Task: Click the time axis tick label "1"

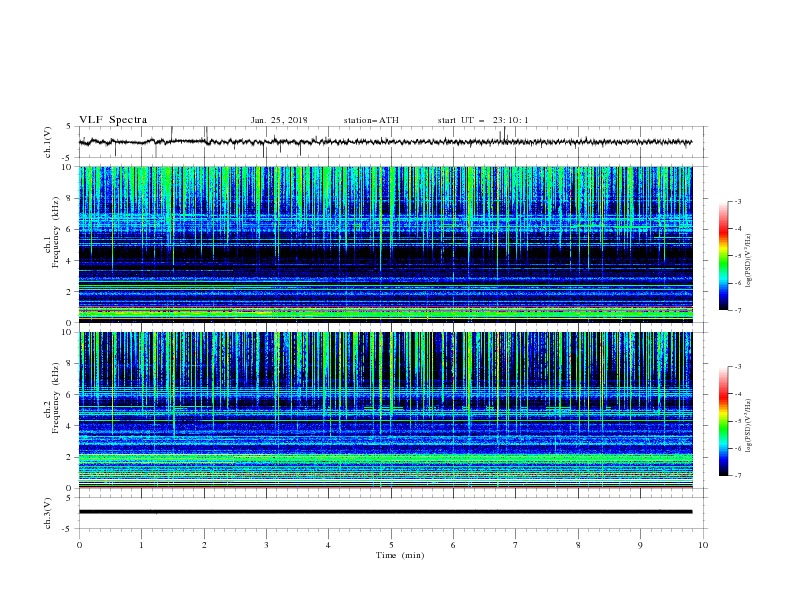Action: point(141,545)
